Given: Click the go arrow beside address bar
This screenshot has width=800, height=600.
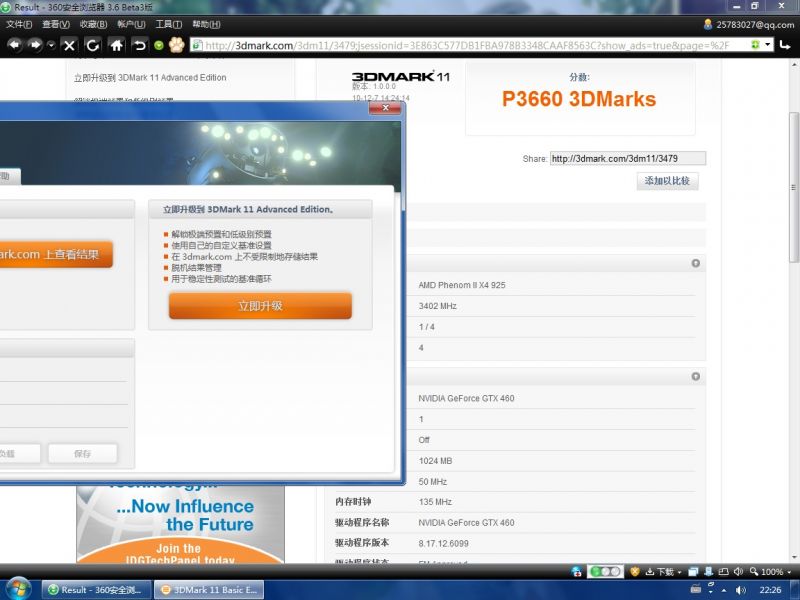Looking at the screenshot, I should tap(785, 45).
